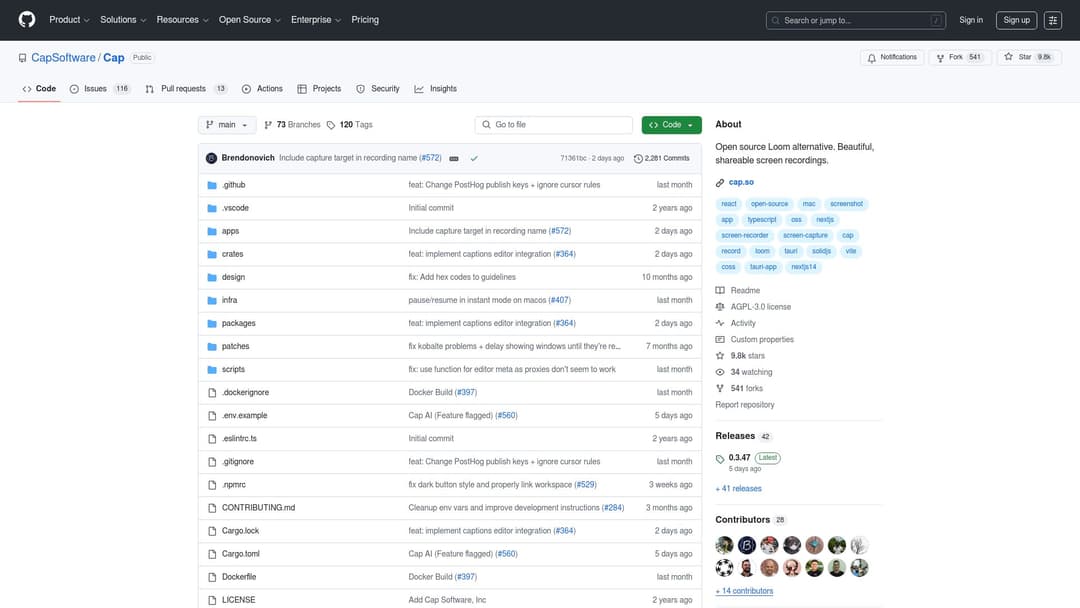The height and width of the screenshot is (608, 1080).
Task: Click the 0.3.47 release tag icon
Action: click(x=720, y=459)
